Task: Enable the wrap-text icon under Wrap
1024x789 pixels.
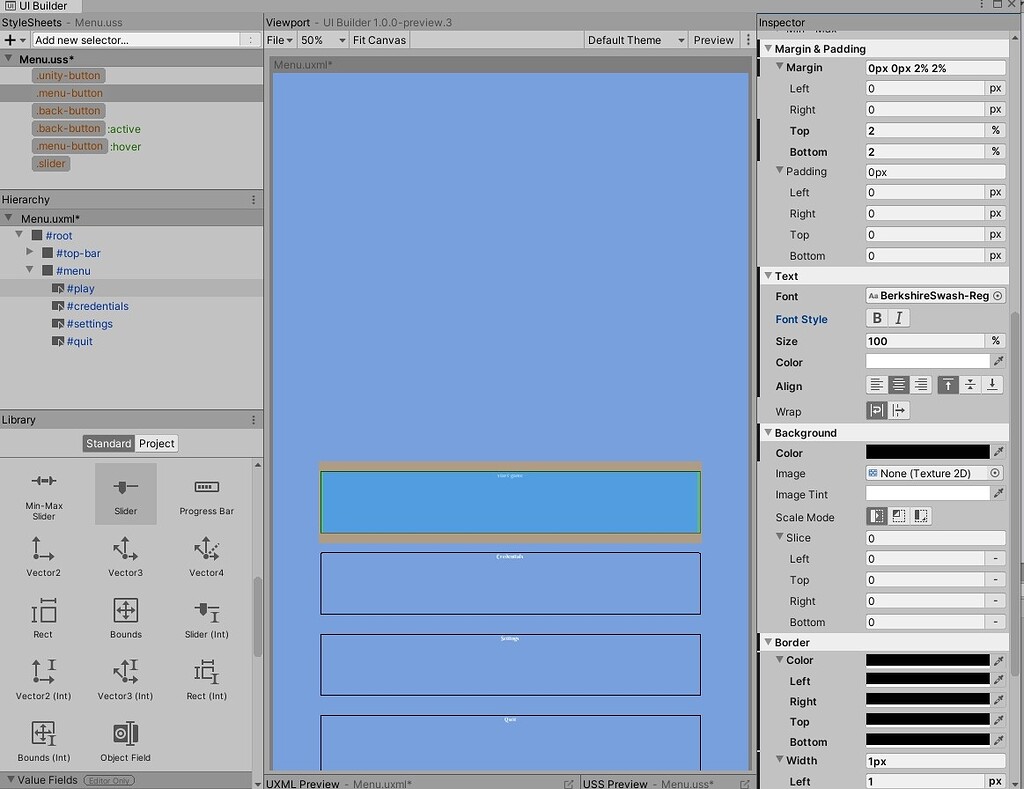Action: 877,410
